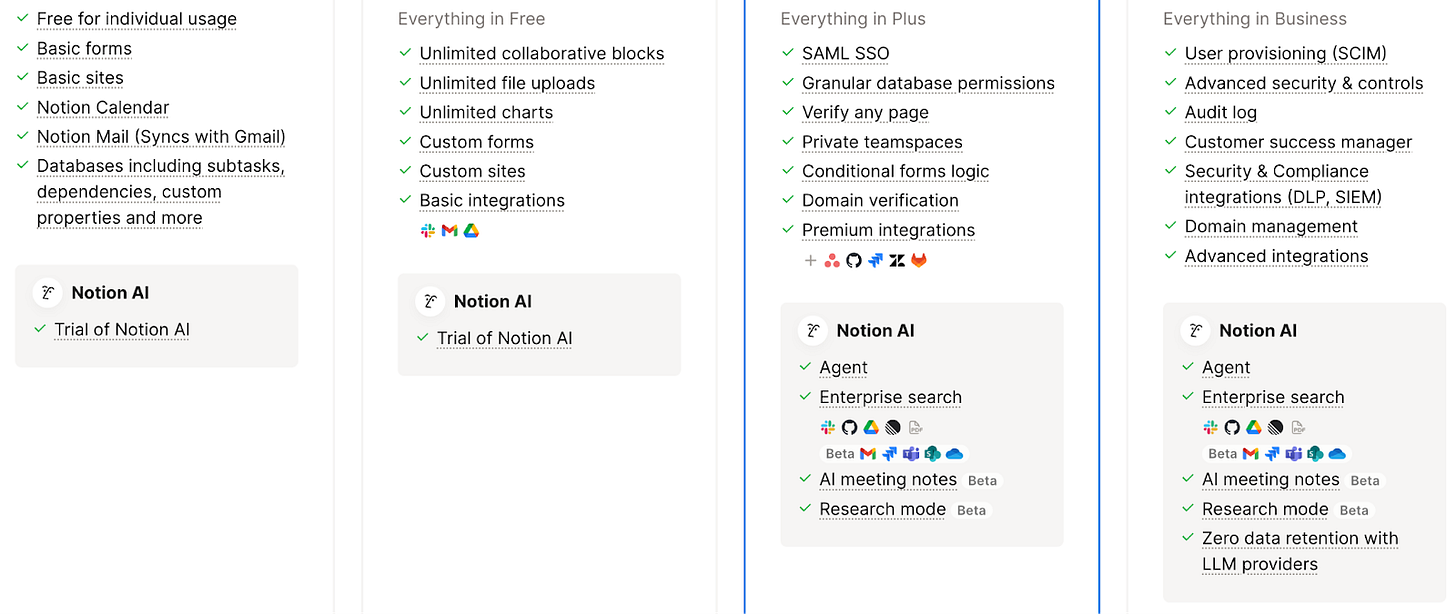Click Gmail icon in Everything in Plus Beta row
The image size is (1456, 614).
868,454
